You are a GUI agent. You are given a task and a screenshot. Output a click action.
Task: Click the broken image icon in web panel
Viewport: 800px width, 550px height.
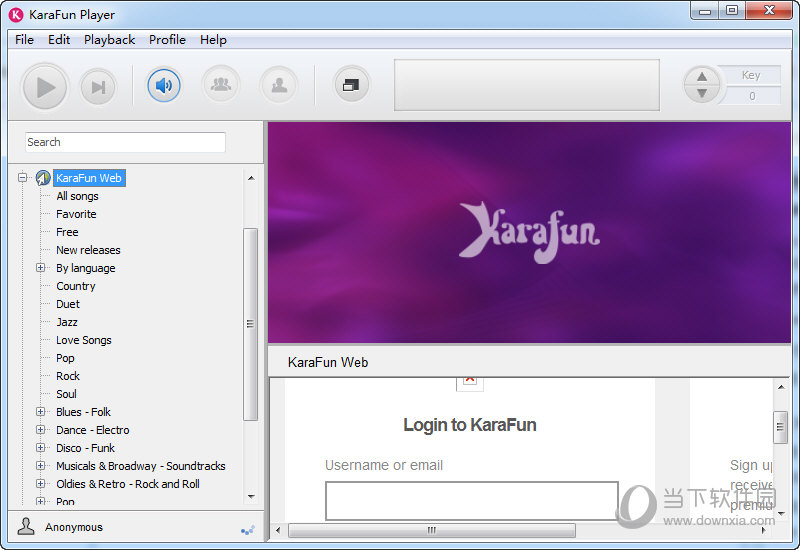[469, 382]
